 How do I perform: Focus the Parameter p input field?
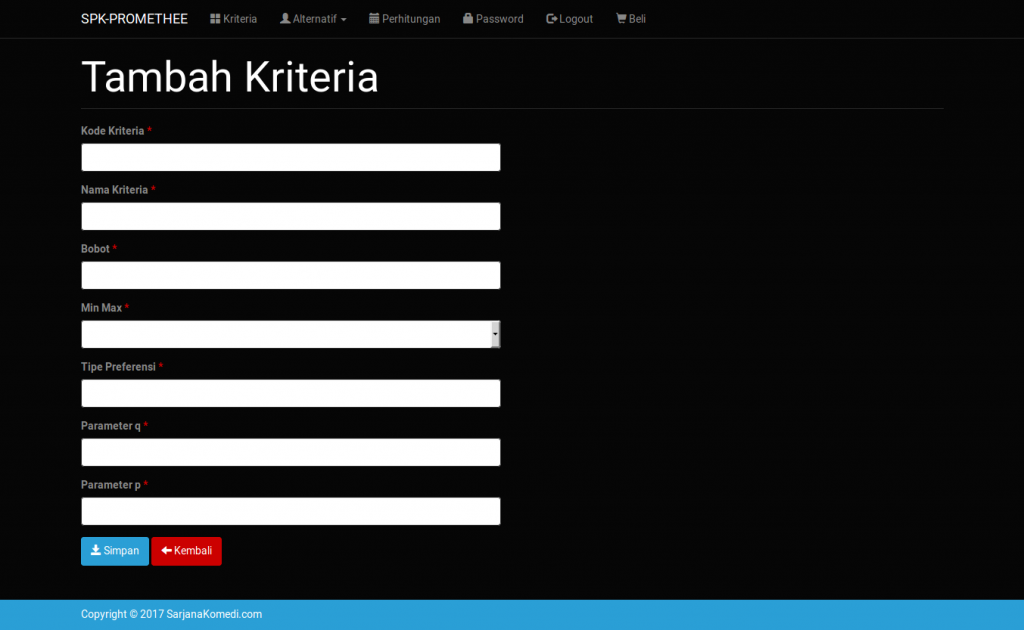tap(291, 511)
